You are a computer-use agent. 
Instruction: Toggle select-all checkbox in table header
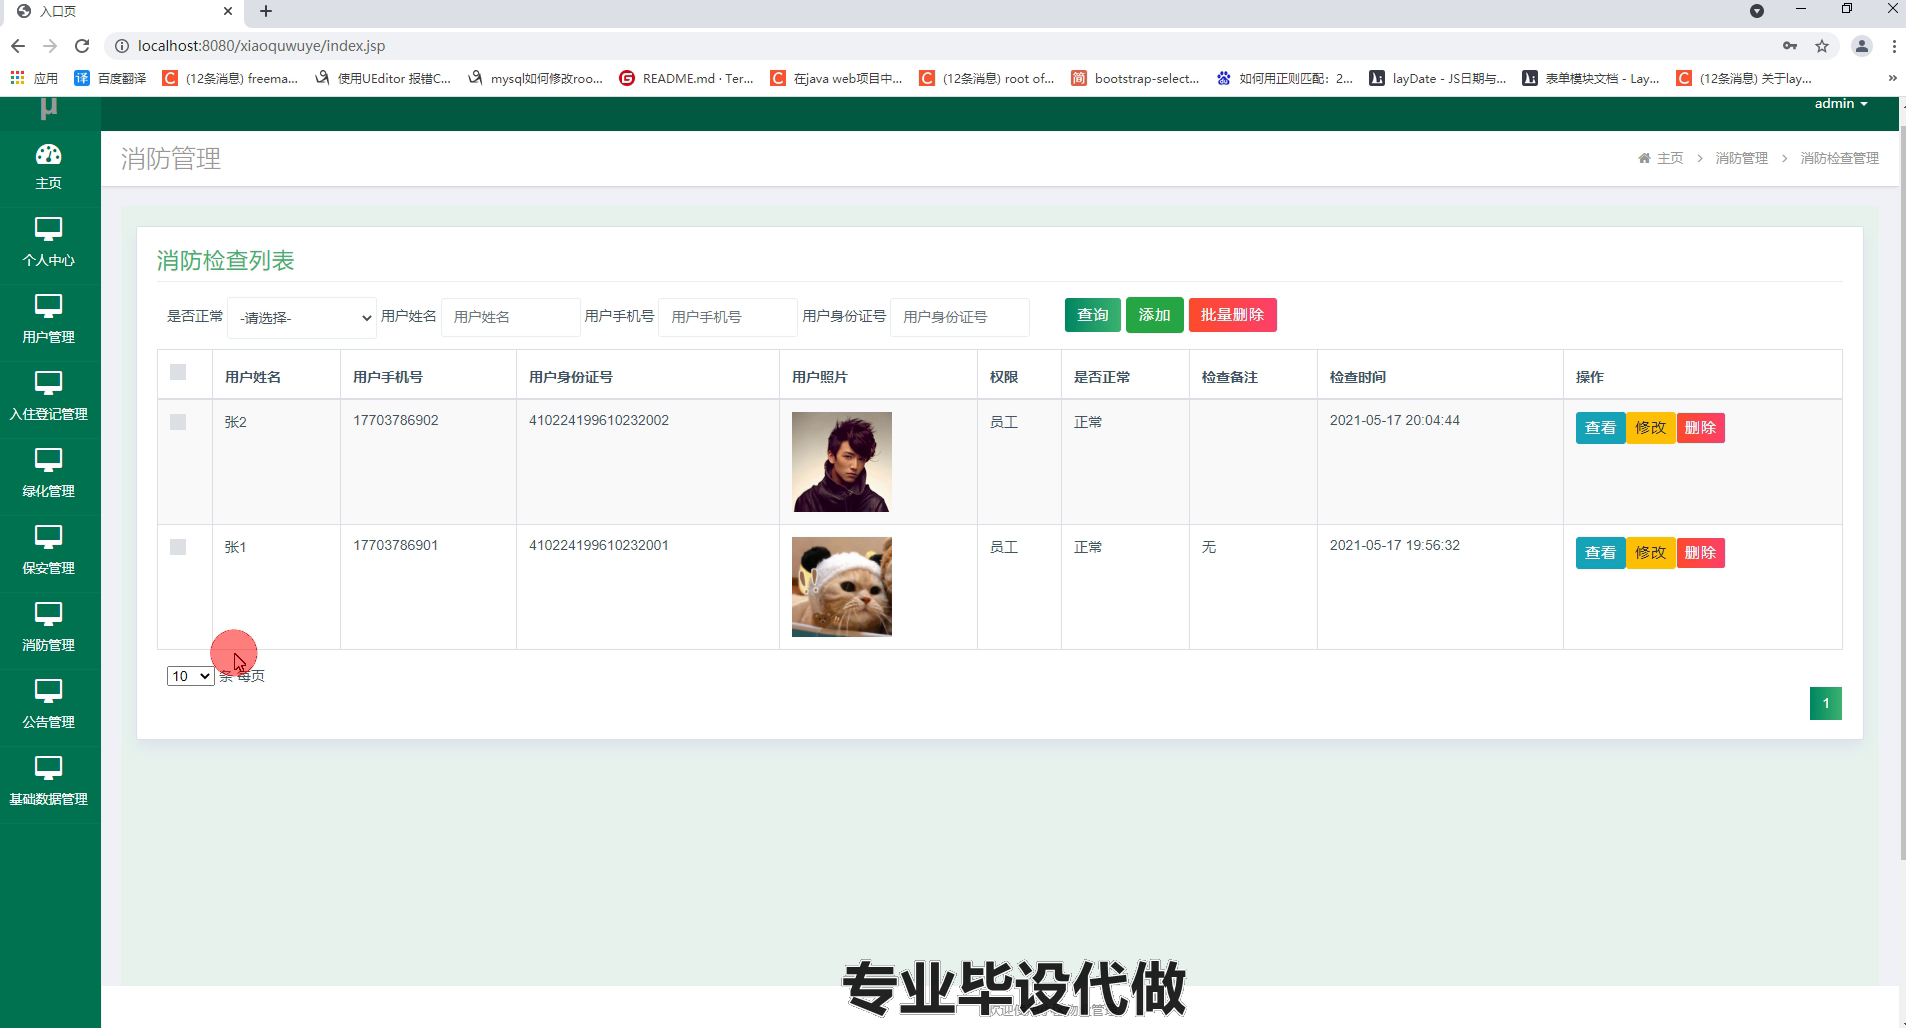pos(178,372)
